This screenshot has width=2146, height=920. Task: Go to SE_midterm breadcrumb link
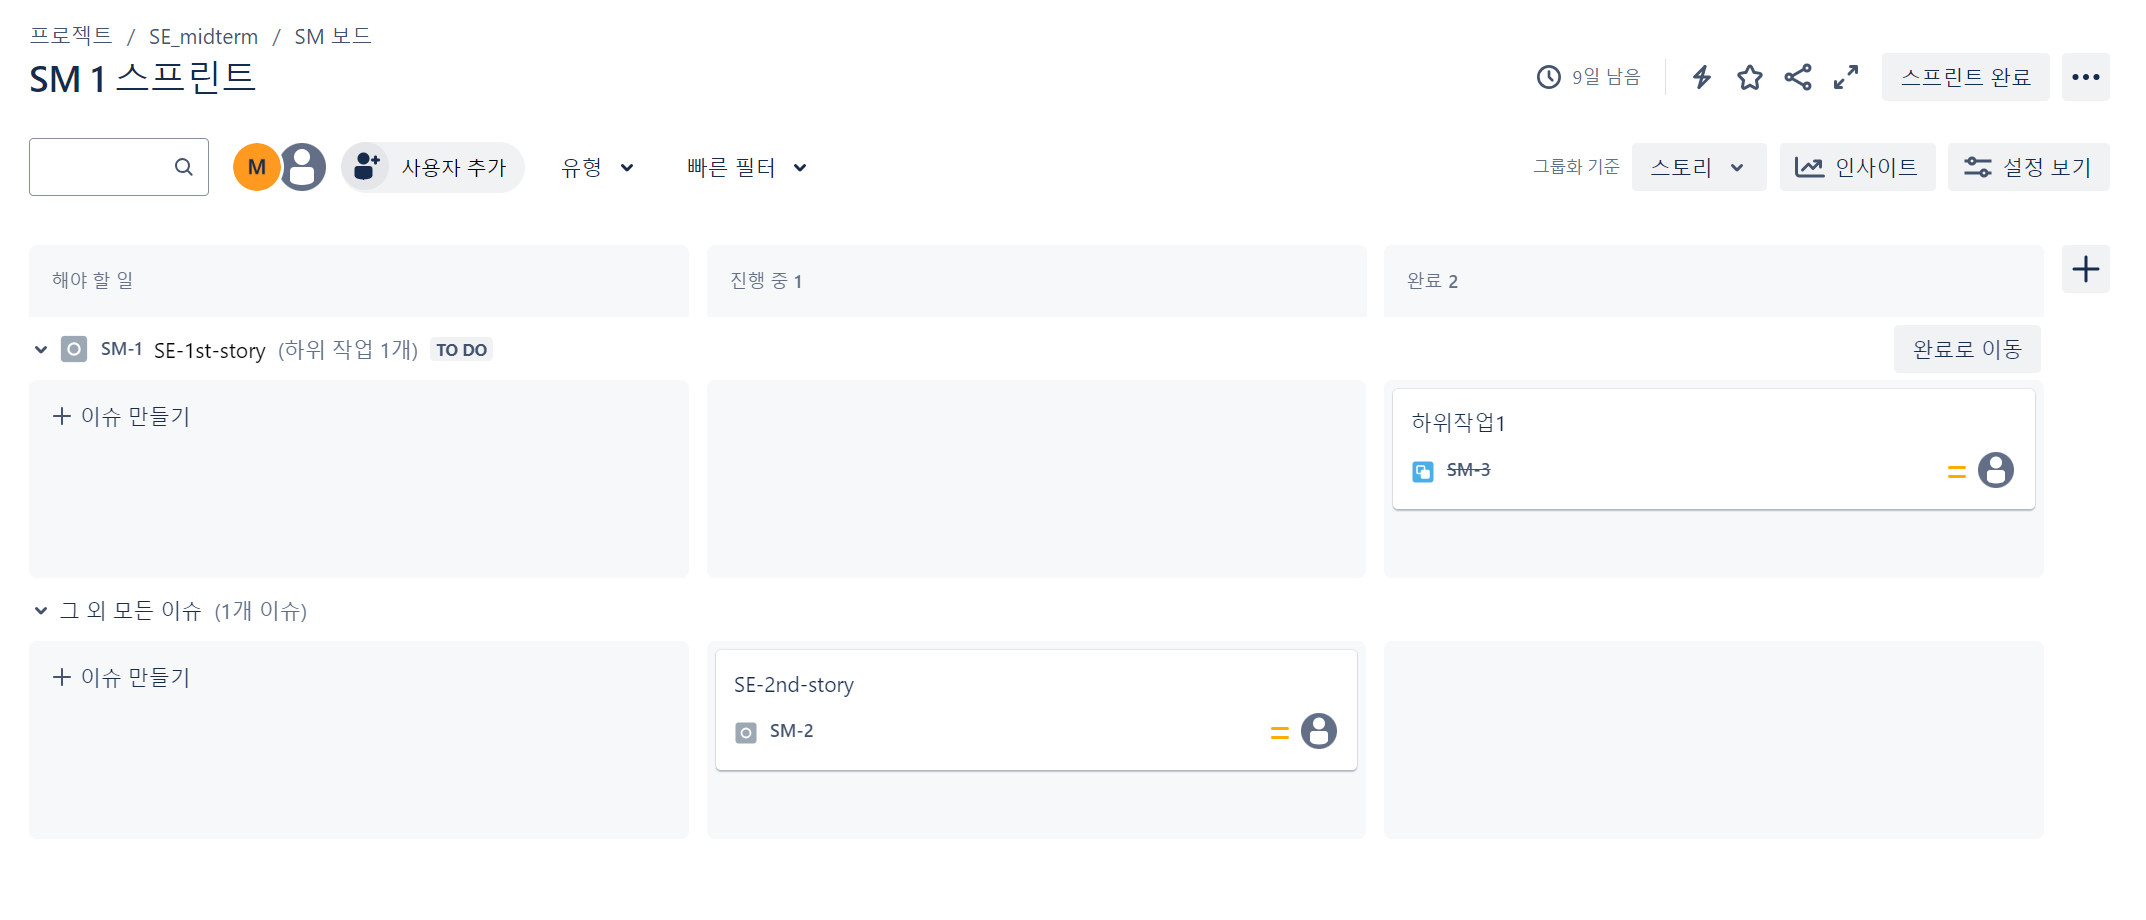pyautogui.click(x=203, y=37)
